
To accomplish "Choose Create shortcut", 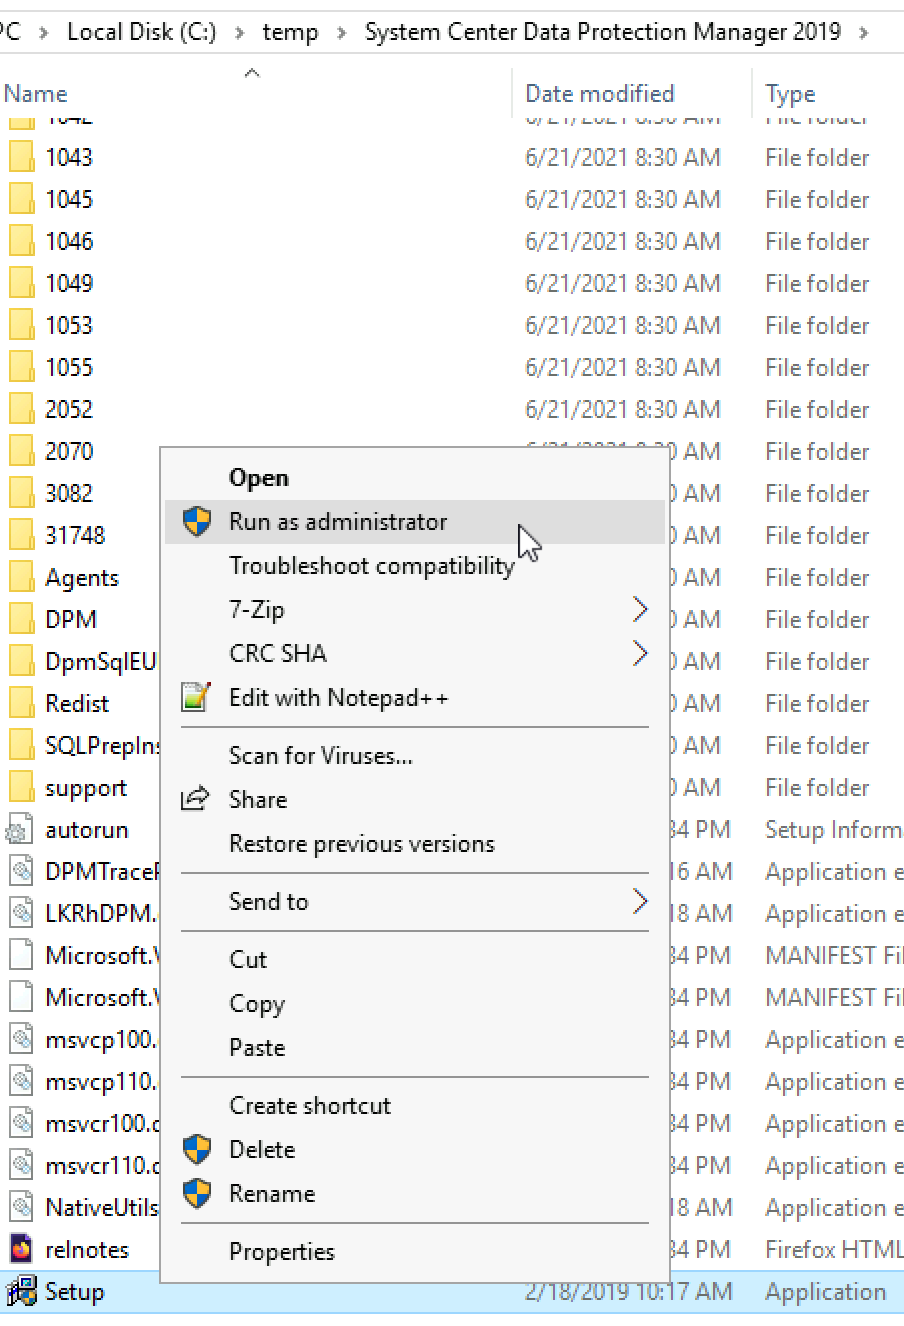I will pyautogui.click(x=310, y=1106).
